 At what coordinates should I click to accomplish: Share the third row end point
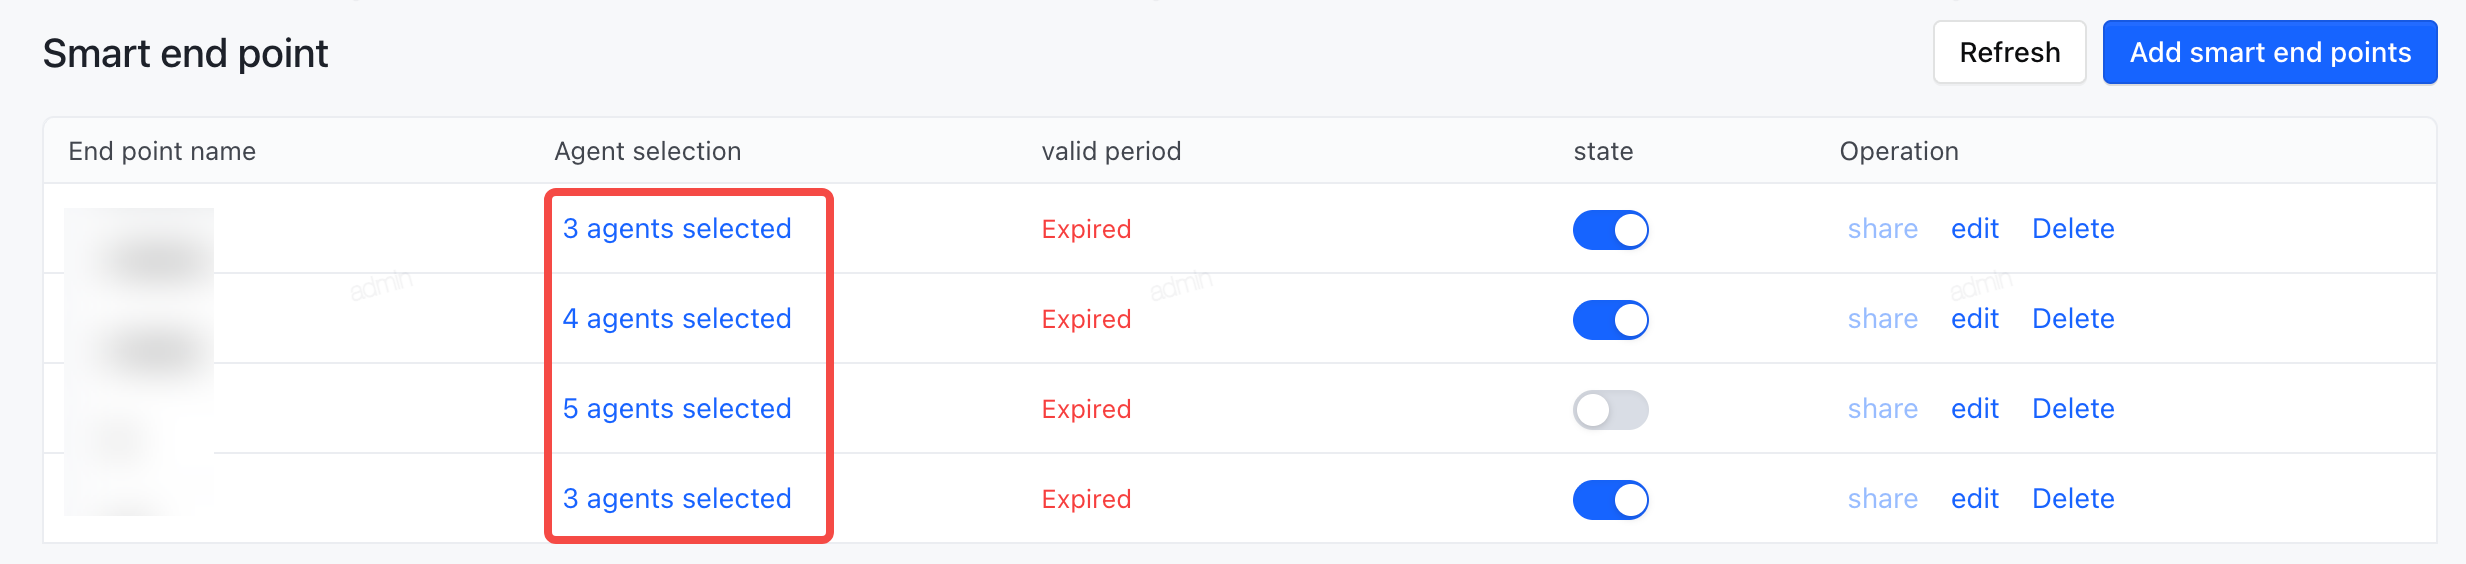[x=1883, y=409]
